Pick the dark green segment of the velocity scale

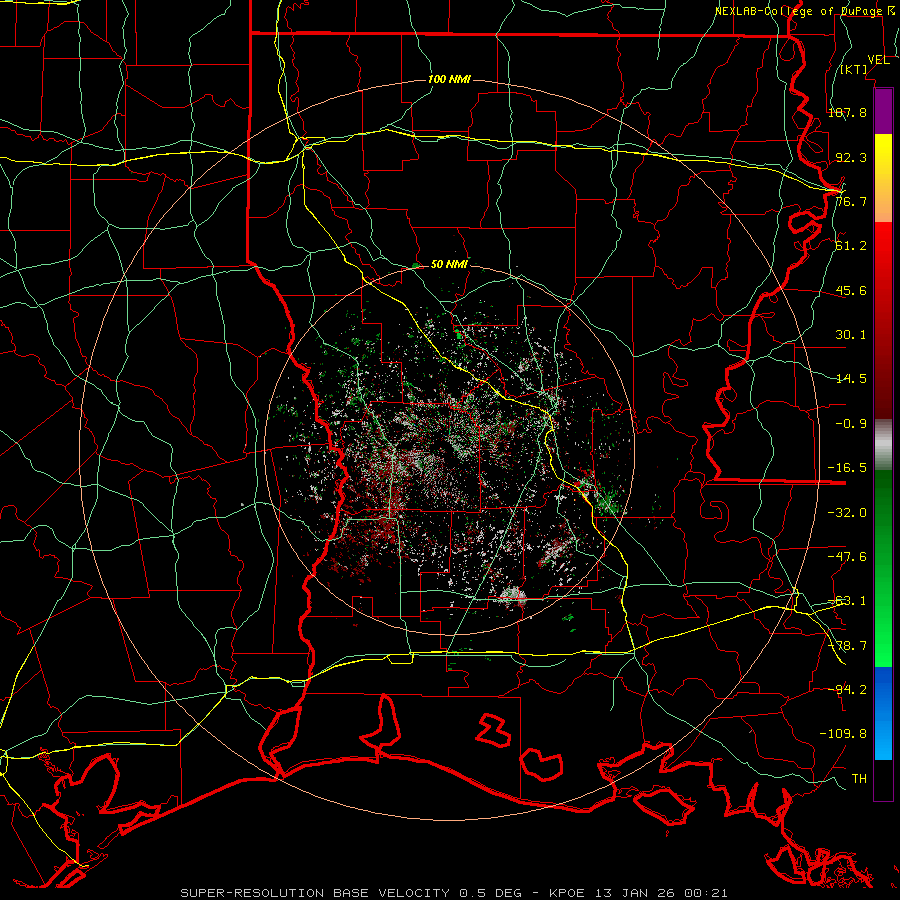[x=883, y=505]
